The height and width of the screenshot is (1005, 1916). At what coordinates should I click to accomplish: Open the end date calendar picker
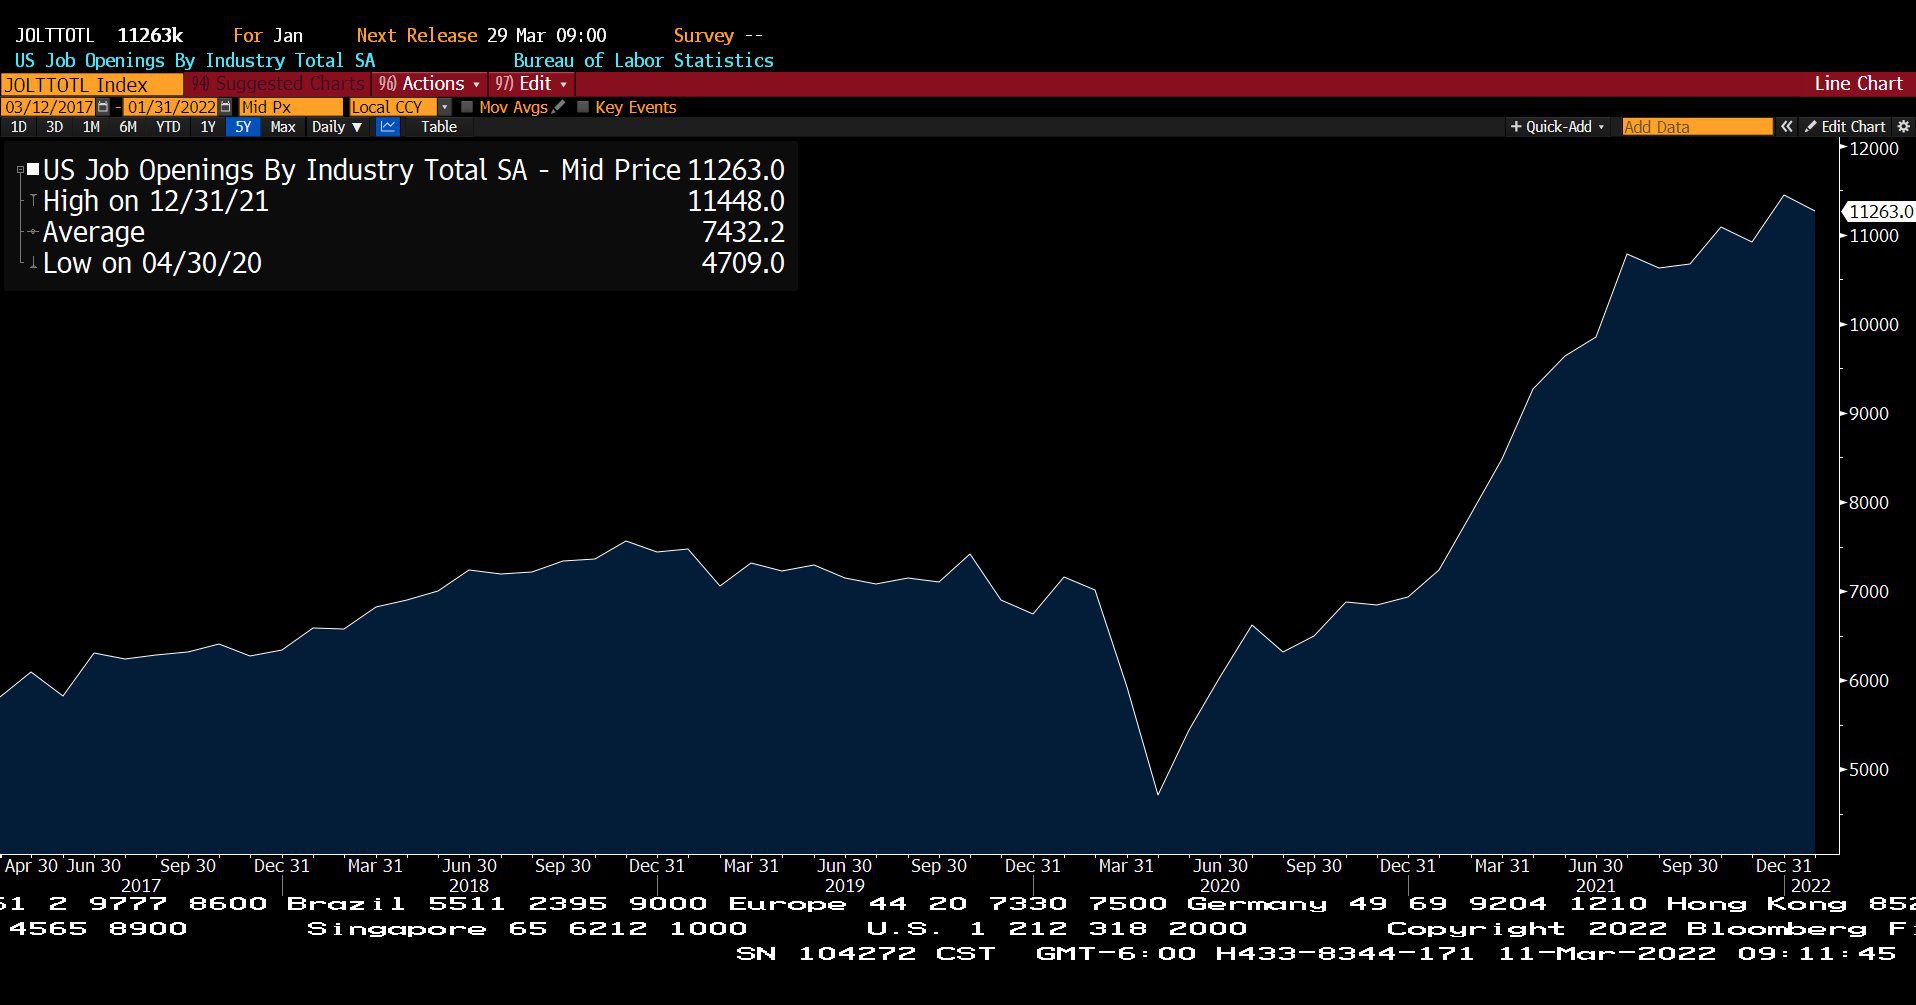pyautogui.click(x=225, y=107)
